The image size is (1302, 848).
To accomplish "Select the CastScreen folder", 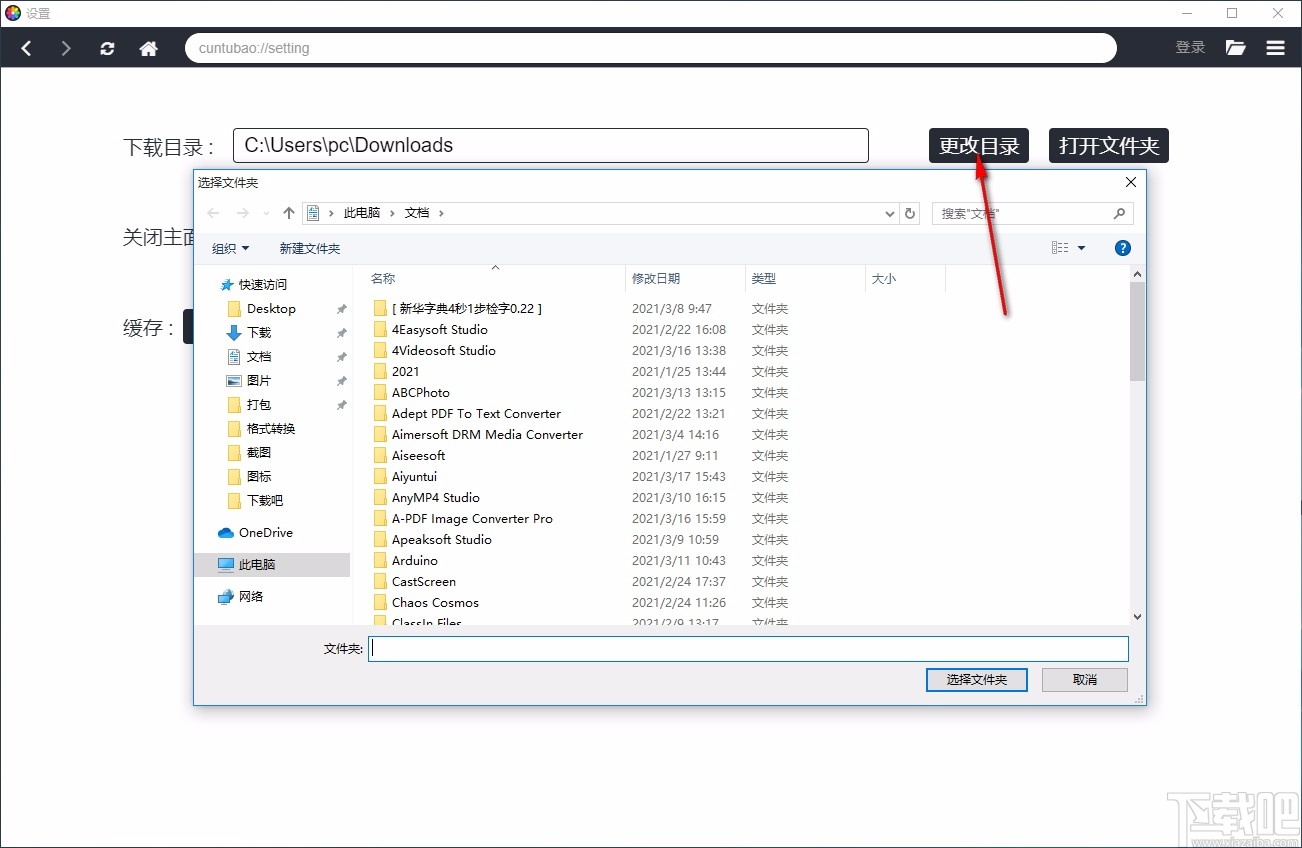I will click(x=424, y=582).
